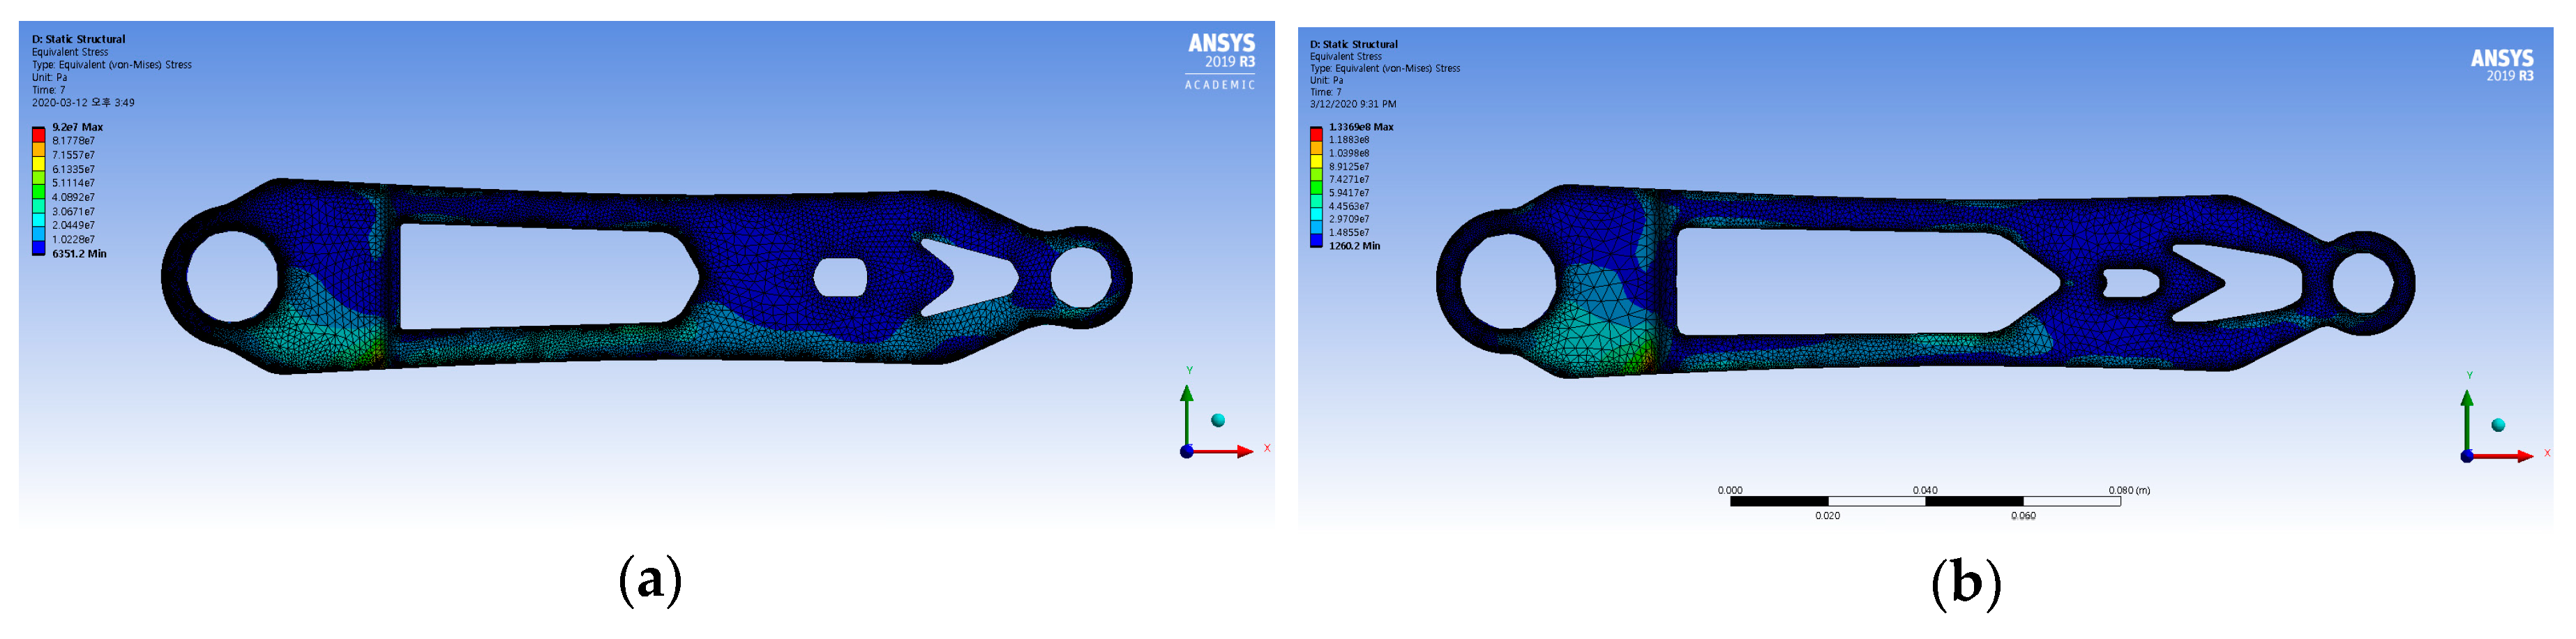Click the '4.4563e7' legend value
Image resolution: width=2576 pixels, height=639 pixels.
[1349, 206]
